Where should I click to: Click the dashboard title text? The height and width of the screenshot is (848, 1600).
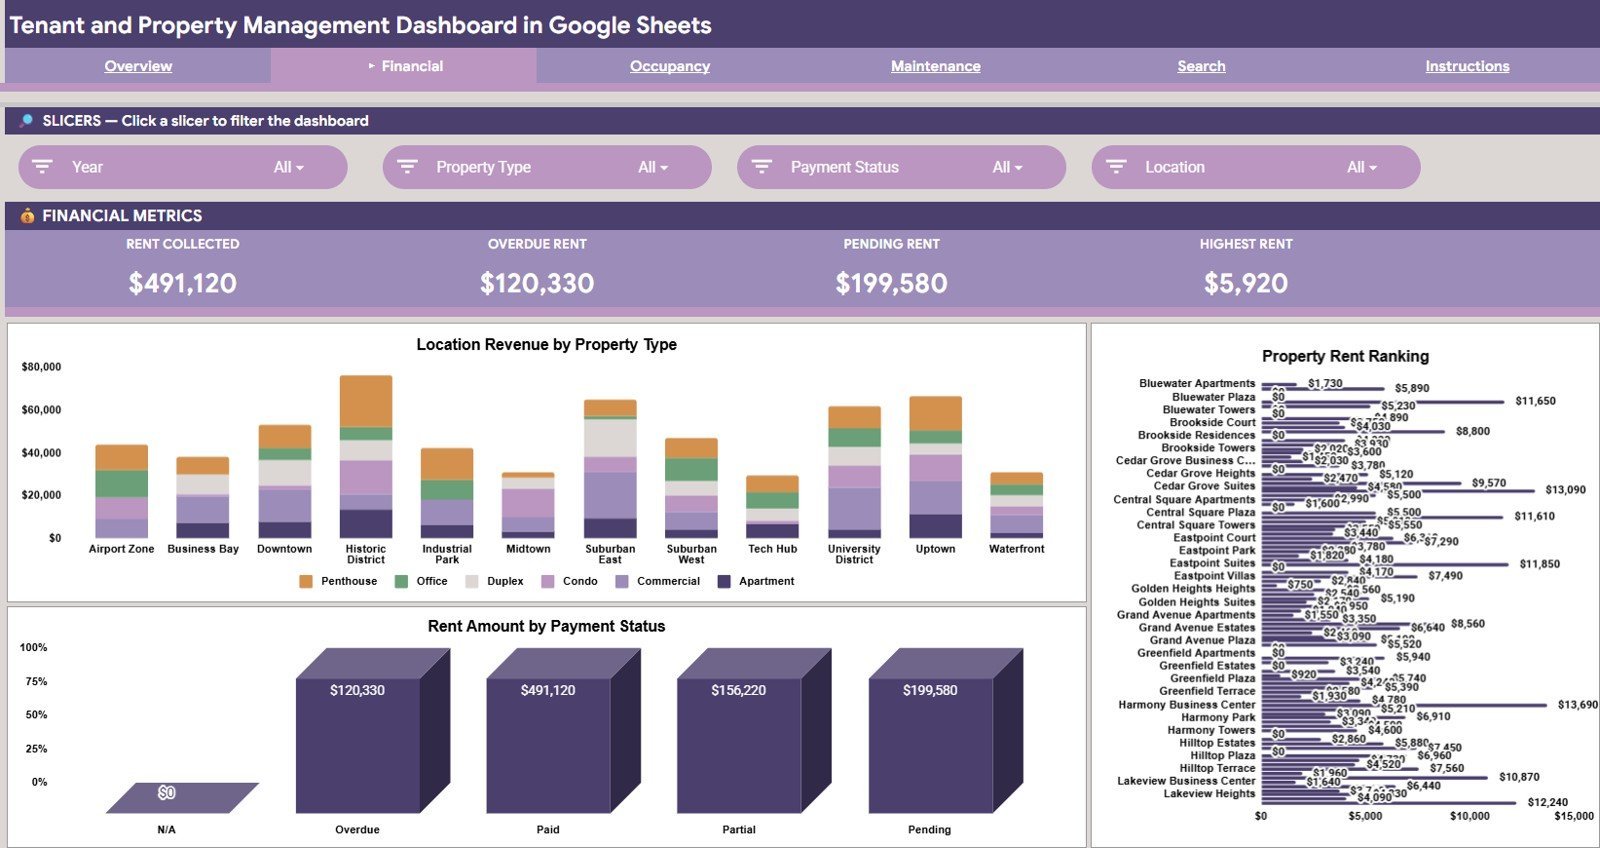point(360,25)
